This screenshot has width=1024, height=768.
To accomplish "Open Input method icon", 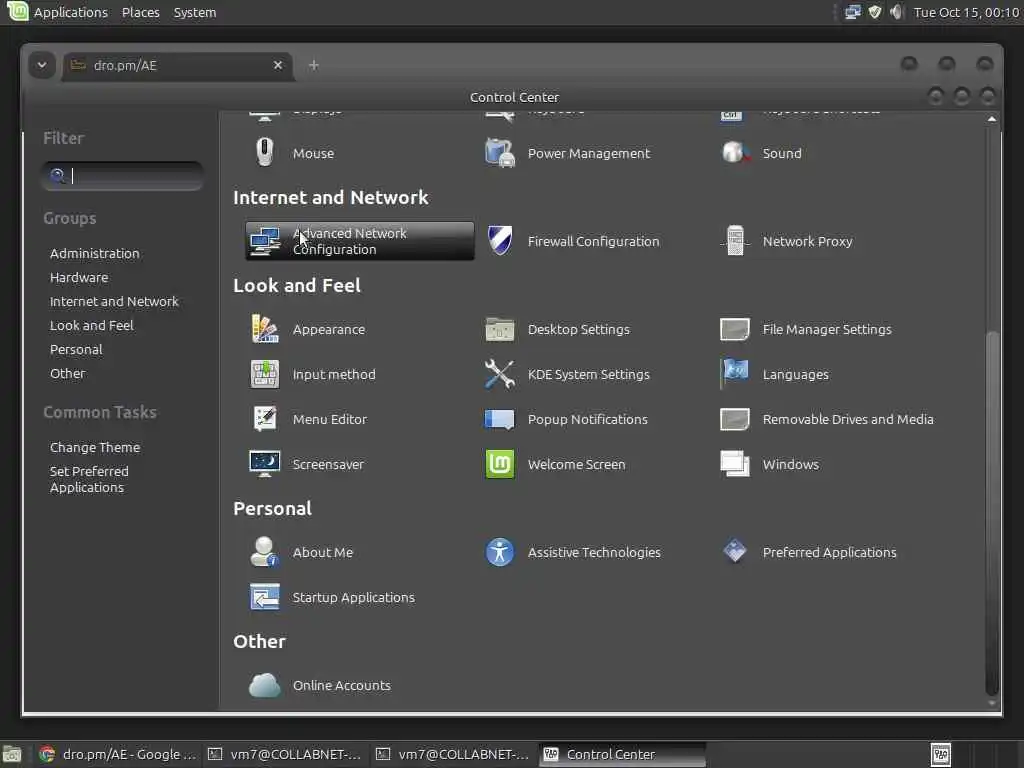I will 264,374.
